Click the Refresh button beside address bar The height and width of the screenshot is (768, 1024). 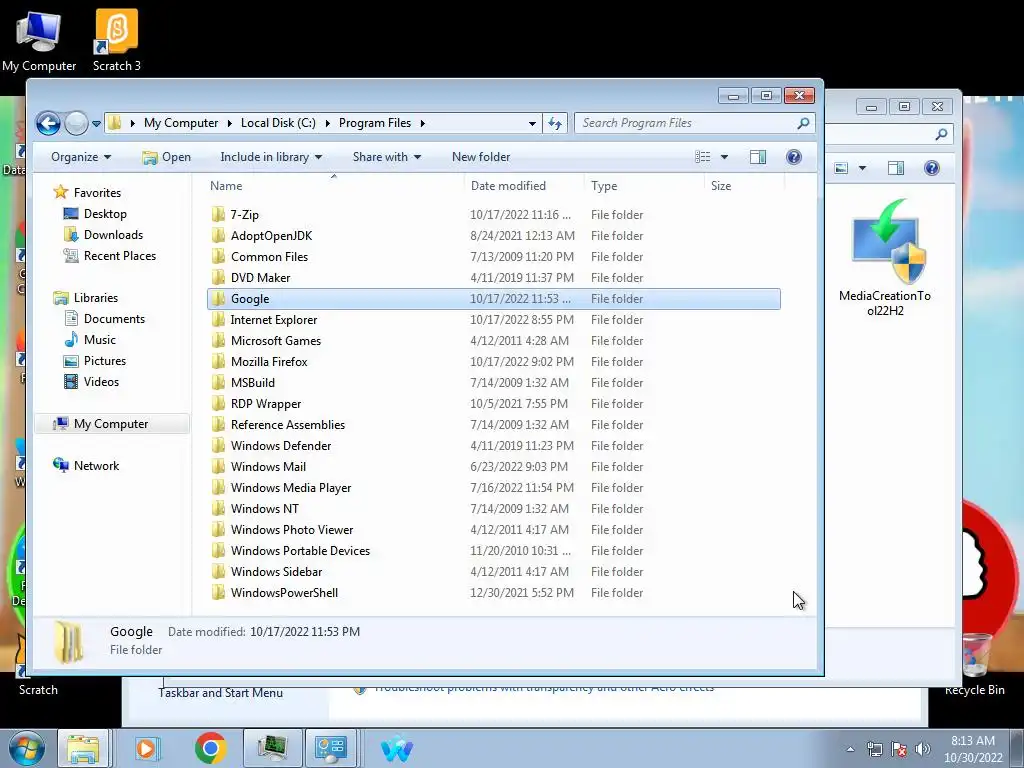click(x=555, y=123)
